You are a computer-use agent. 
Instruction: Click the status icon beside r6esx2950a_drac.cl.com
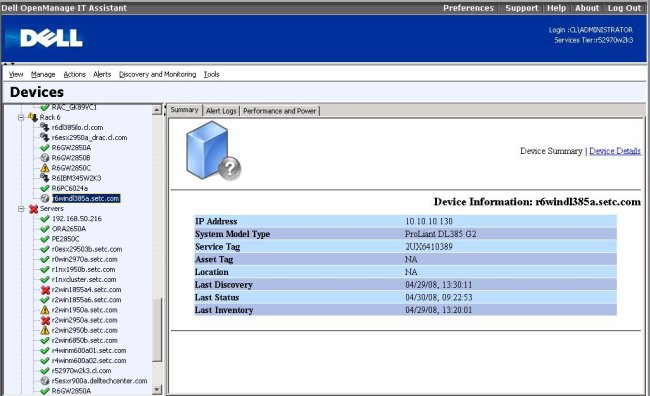tap(45, 137)
